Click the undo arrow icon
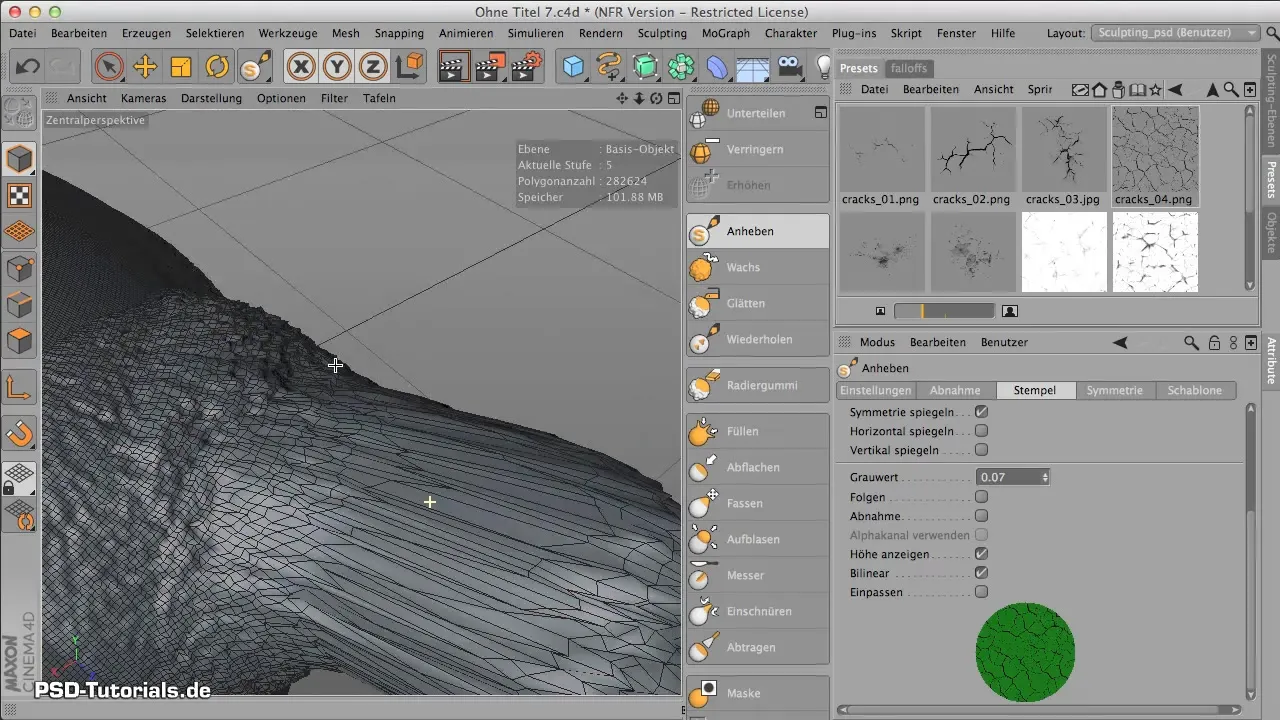This screenshot has height=720, width=1280. [27, 67]
